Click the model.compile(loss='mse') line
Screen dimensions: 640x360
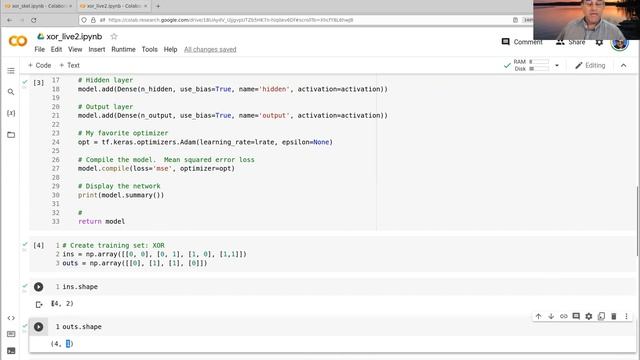[156, 169]
